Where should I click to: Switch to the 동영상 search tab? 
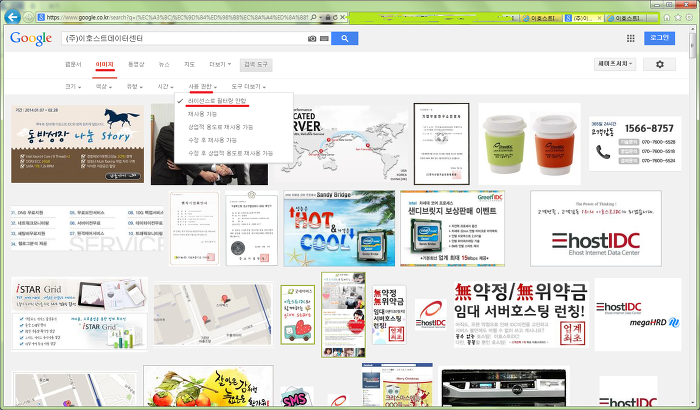tap(136, 64)
